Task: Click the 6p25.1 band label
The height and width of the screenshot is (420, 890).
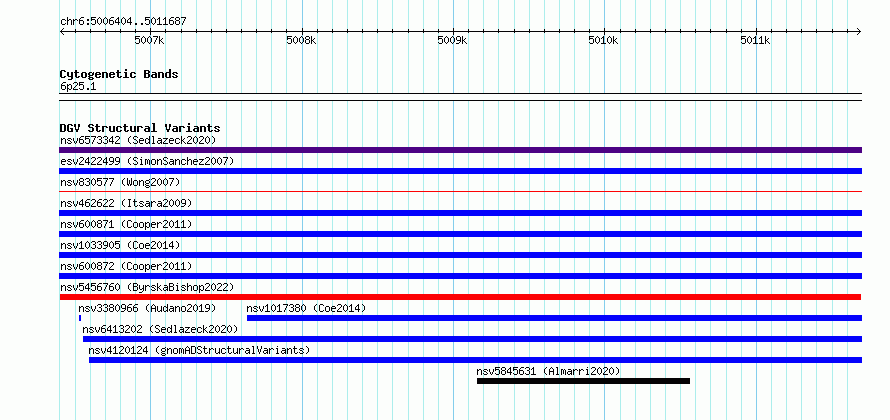Action: tap(78, 87)
